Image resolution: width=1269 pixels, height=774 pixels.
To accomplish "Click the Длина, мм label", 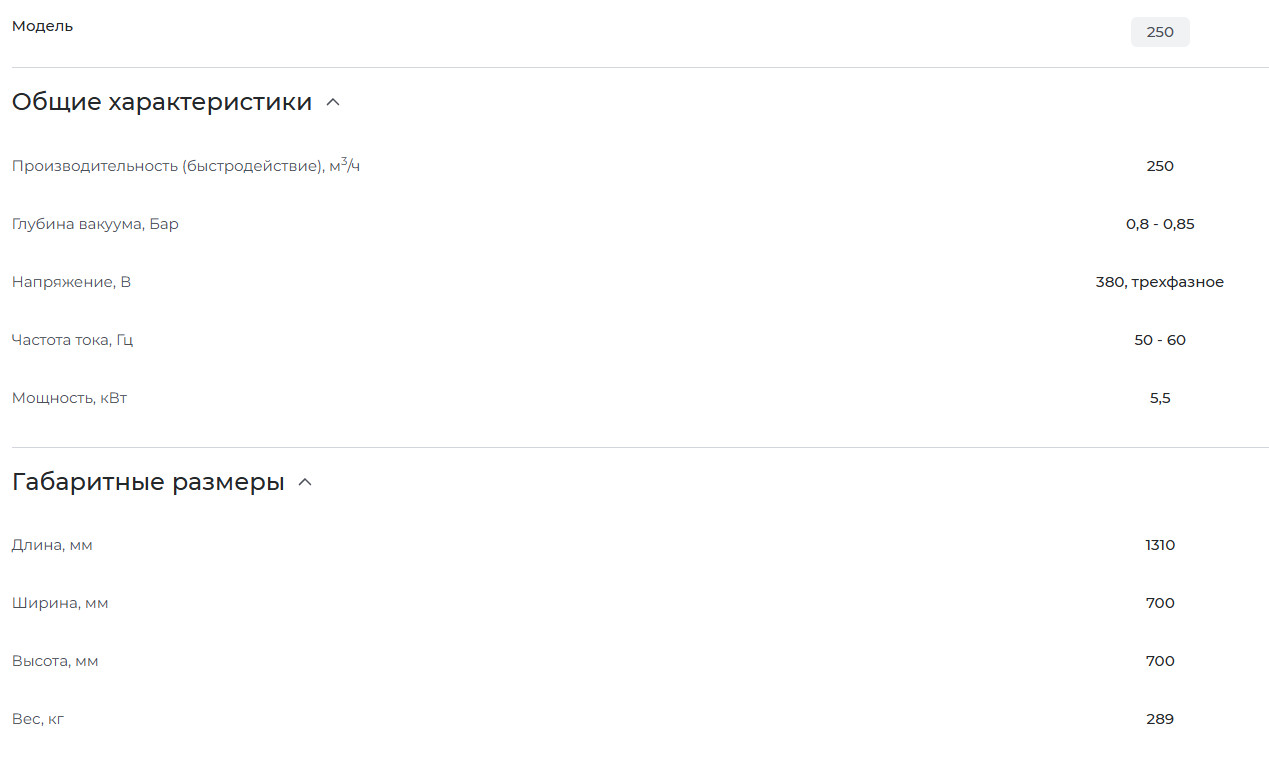I will [52, 545].
